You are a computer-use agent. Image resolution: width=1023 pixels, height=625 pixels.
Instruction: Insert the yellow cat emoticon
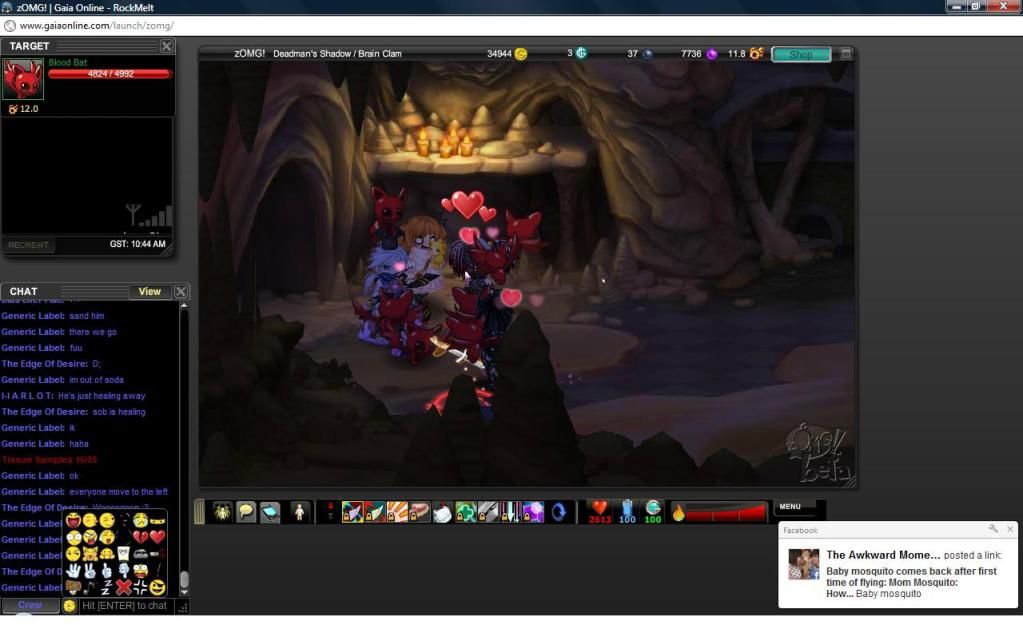tap(90, 553)
